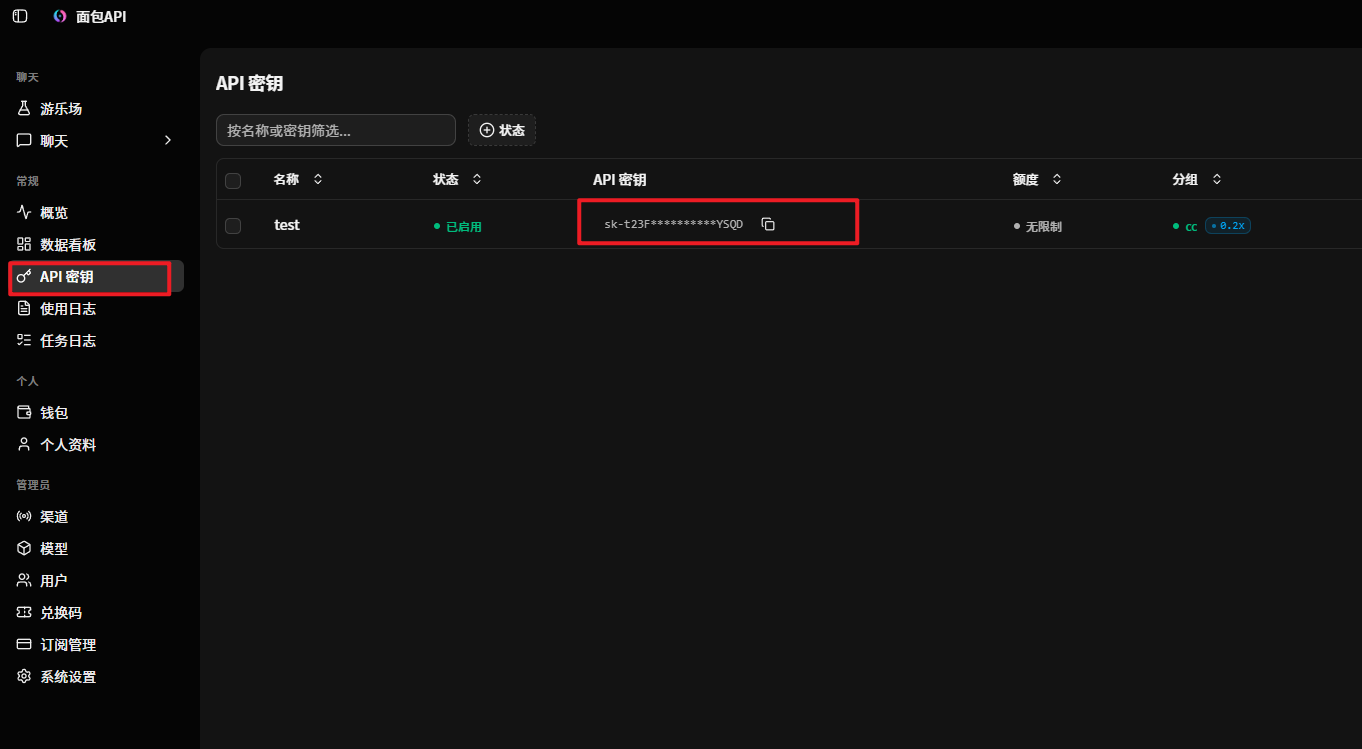Select the test row checkbox
Image resolution: width=1362 pixels, height=749 pixels.
coord(233,226)
